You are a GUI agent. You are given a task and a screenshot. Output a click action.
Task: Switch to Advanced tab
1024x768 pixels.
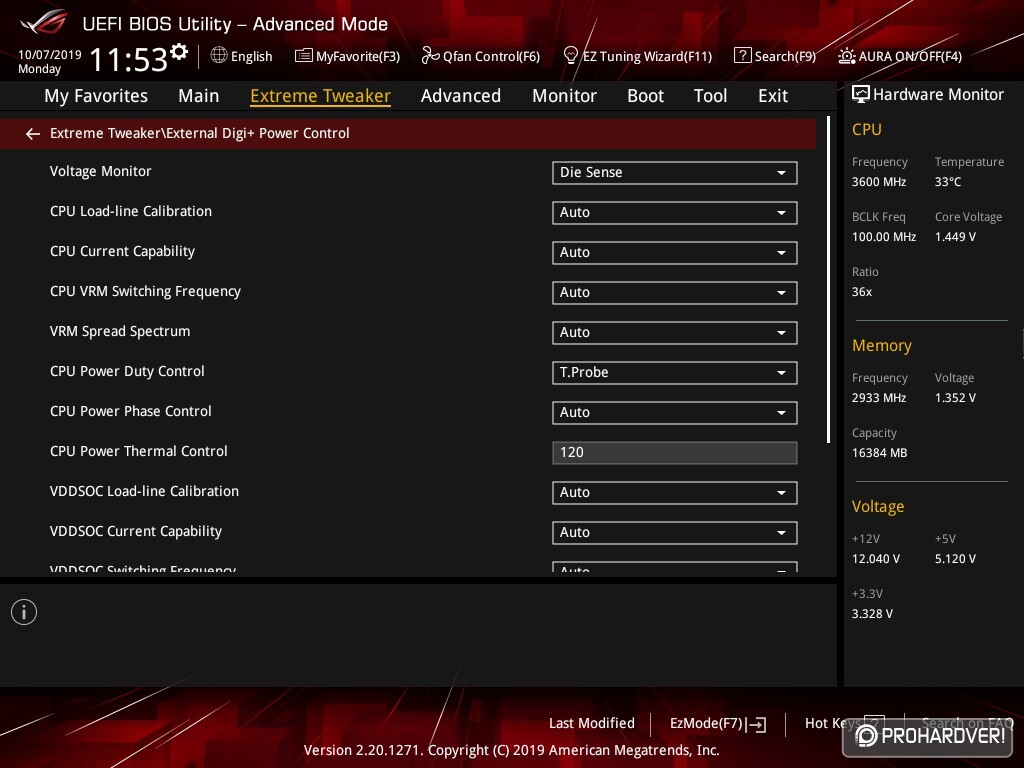coord(460,96)
